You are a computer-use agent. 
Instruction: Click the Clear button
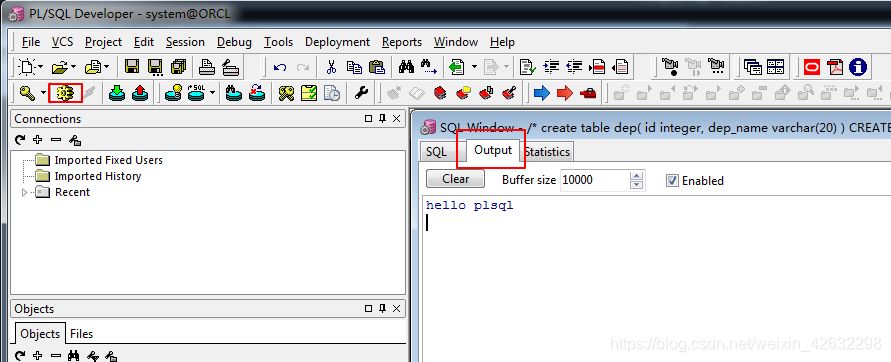tap(456, 179)
